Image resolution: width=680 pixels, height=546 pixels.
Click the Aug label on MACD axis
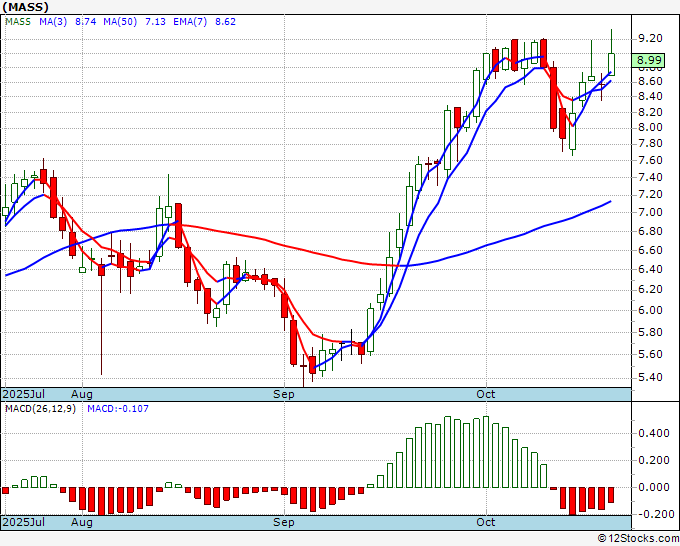82,522
